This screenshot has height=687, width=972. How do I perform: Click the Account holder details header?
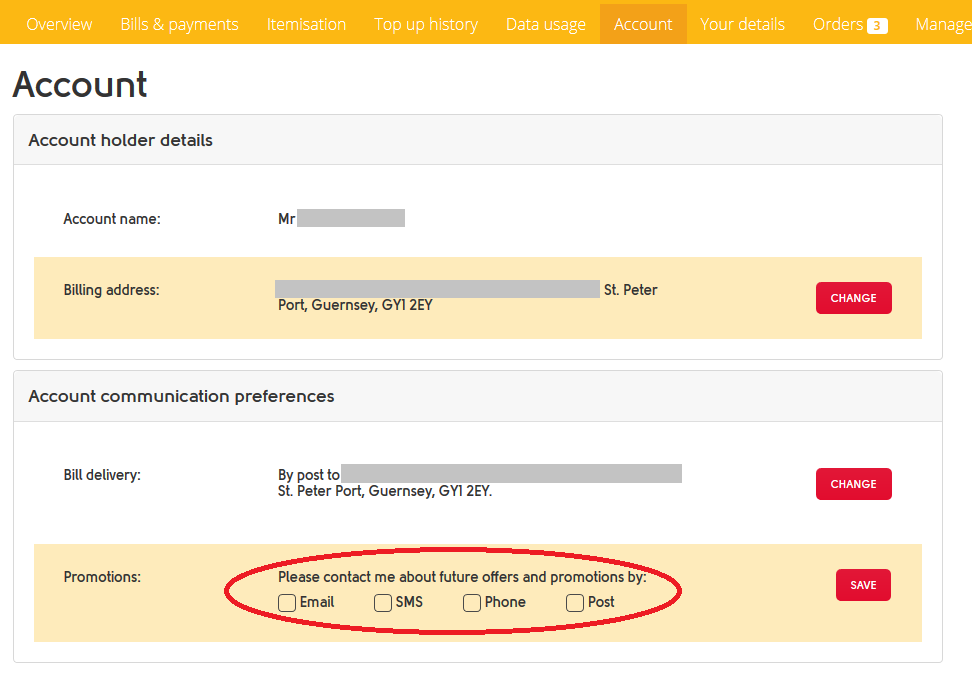point(121,141)
